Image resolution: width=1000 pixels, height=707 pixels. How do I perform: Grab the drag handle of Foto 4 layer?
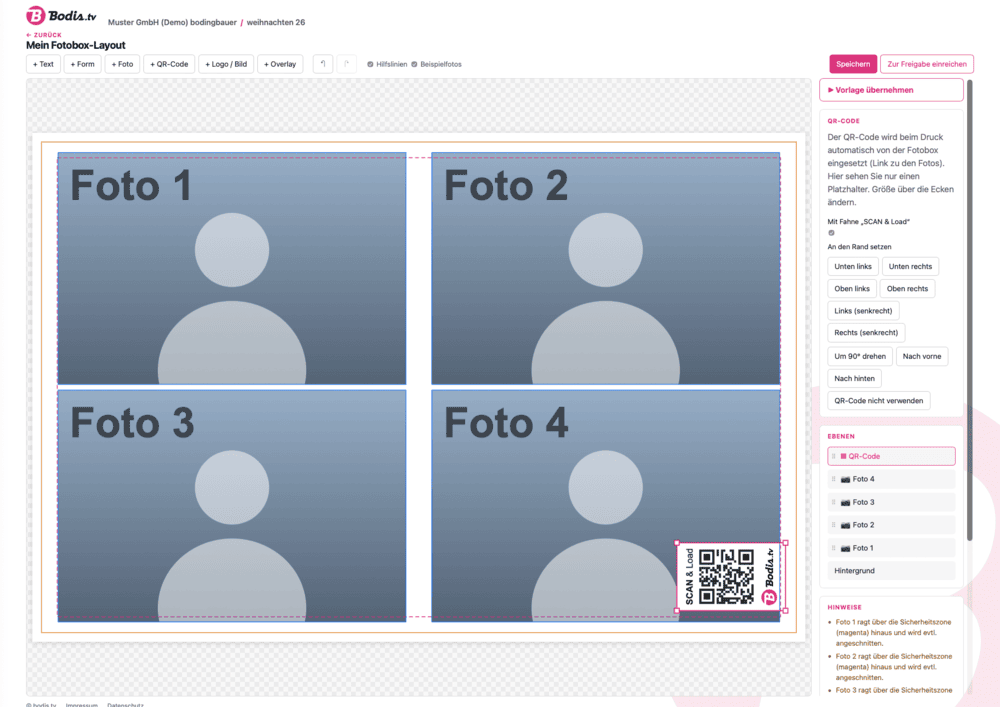(834, 479)
